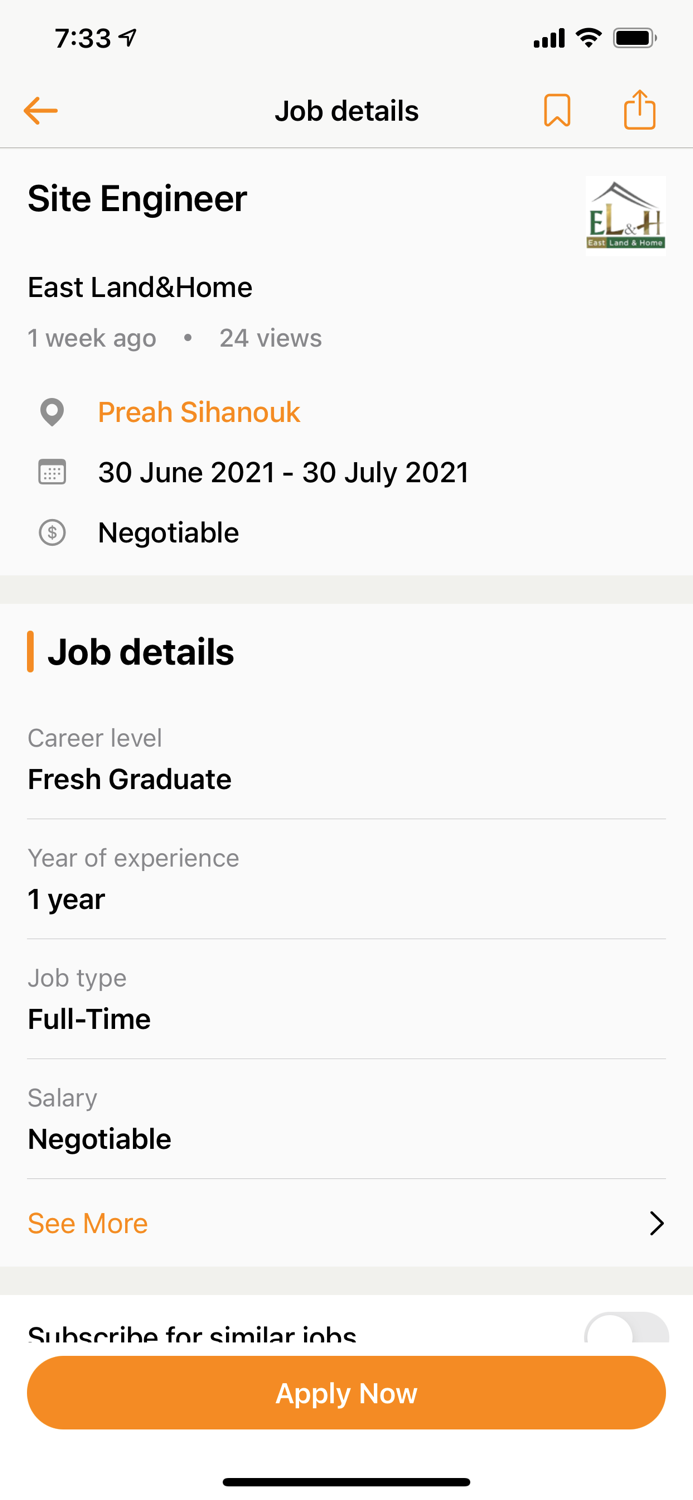This screenshot has height=1500, width=693.
Task: Click the cellular signal bars icon
Action: 548,37
